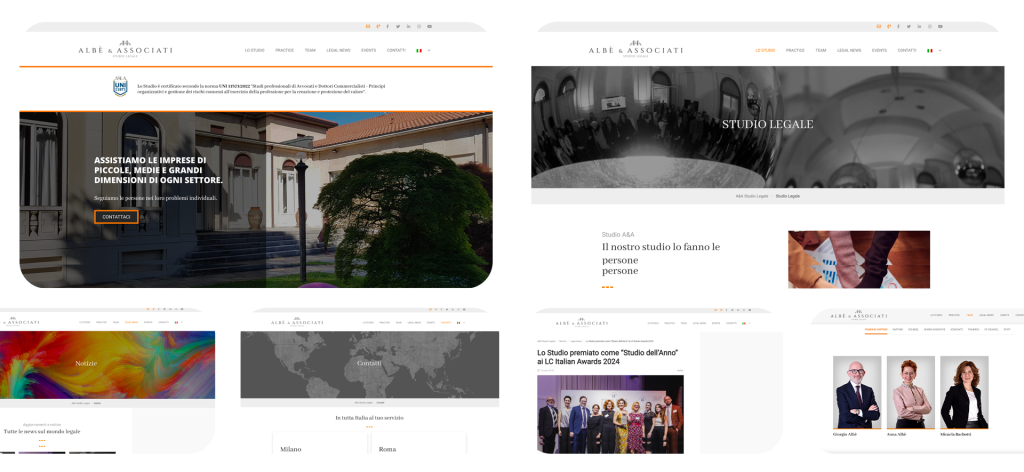1024x472 pixels.
Task: Click the UNI certification badge on the home page
Action: tap(120, 86)
